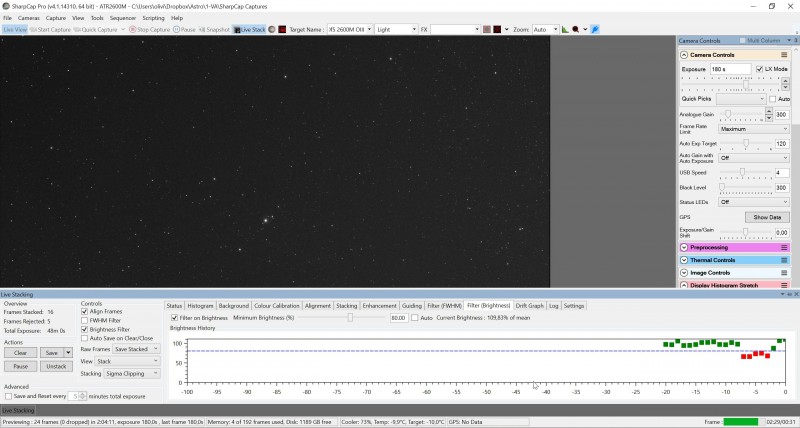This screenshot has width=800, height=428.
Task: Enable the FWHM Filter checkbox
Action: [85, 320]
